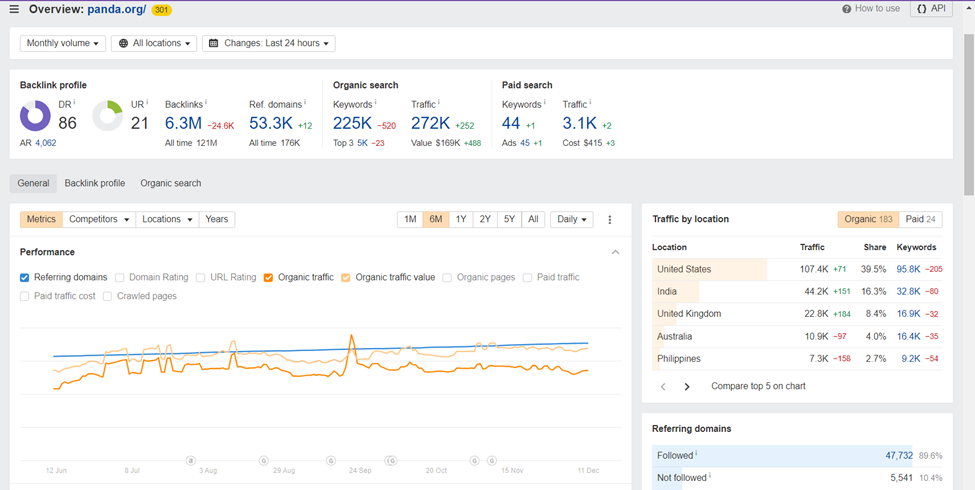Image resolution: width=975 pixels, height=490 pixels.
Task: Open the Daily interval dropdown
Action: click(571, 220)
